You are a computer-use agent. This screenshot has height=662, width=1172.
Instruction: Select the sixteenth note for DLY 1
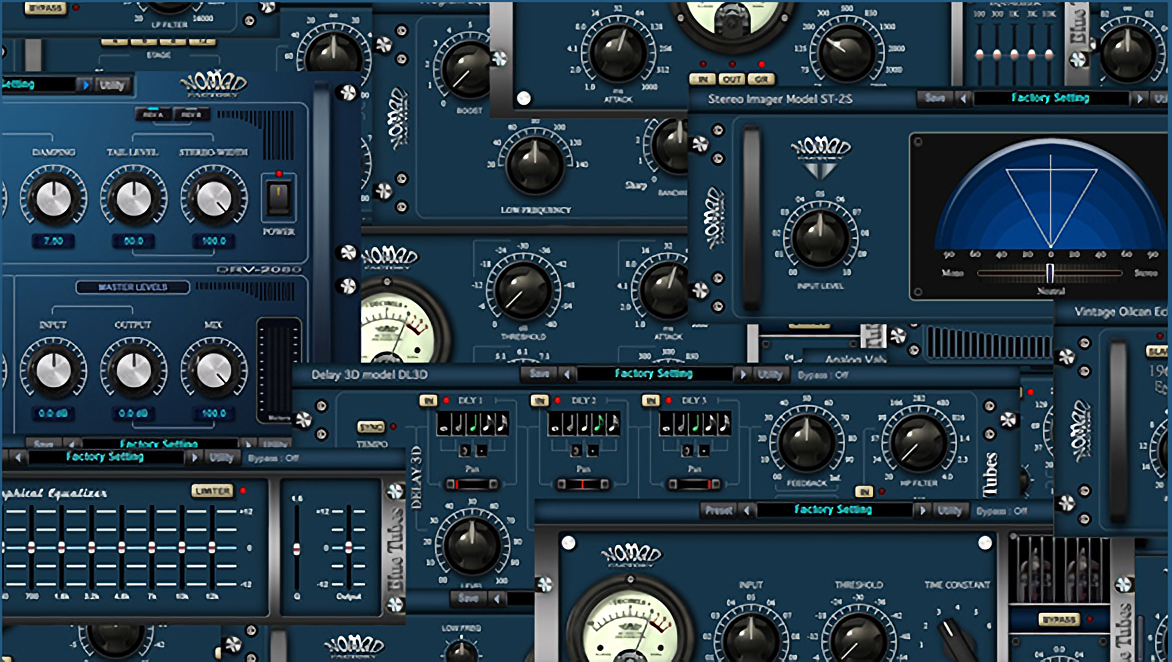click(x=502, y=424)
